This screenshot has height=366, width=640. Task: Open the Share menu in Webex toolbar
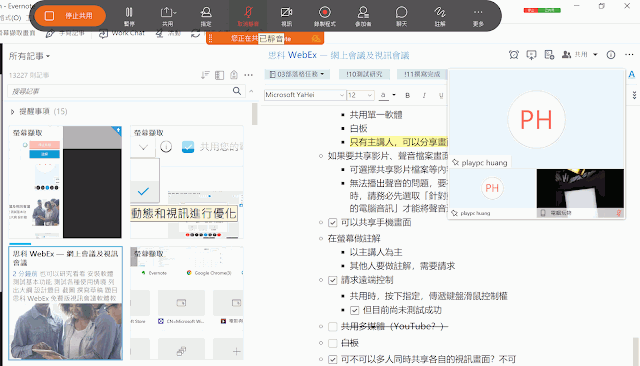pyautogui.click(x=168, y=16)
